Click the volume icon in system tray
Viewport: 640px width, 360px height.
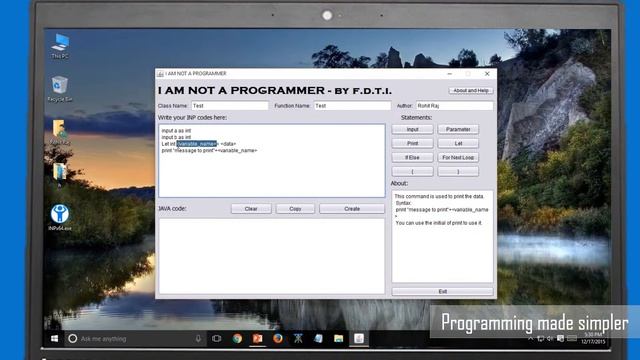pos(550,338)
